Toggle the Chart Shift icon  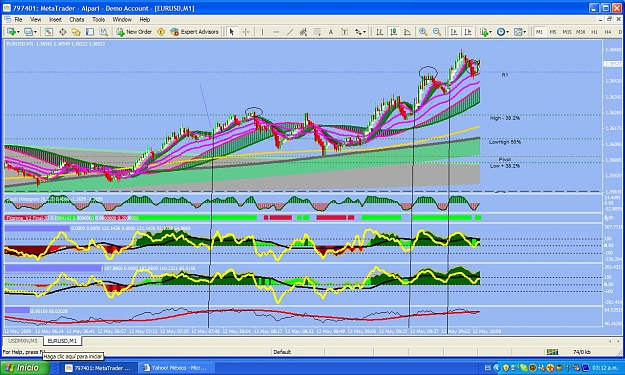(x=468, y=32)
